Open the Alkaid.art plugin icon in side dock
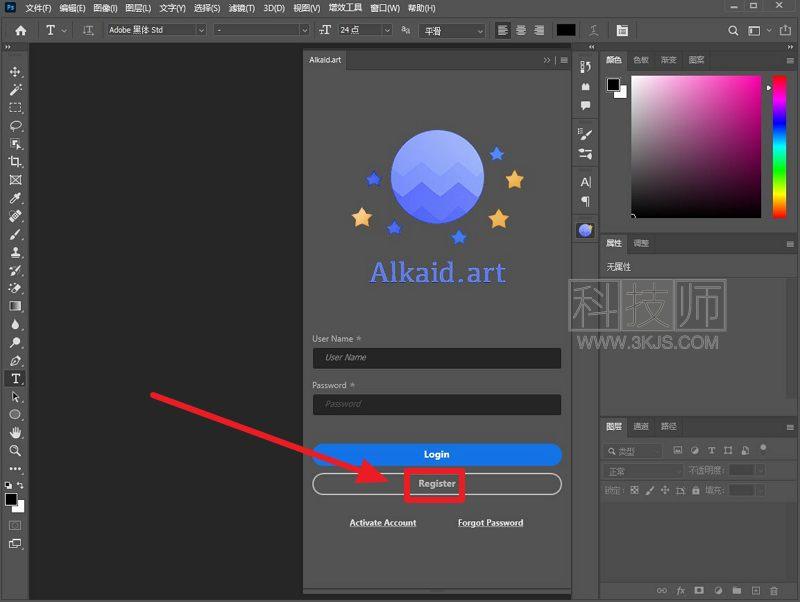Viewport: 800px width, 602px height. click(x=585, y=231)
